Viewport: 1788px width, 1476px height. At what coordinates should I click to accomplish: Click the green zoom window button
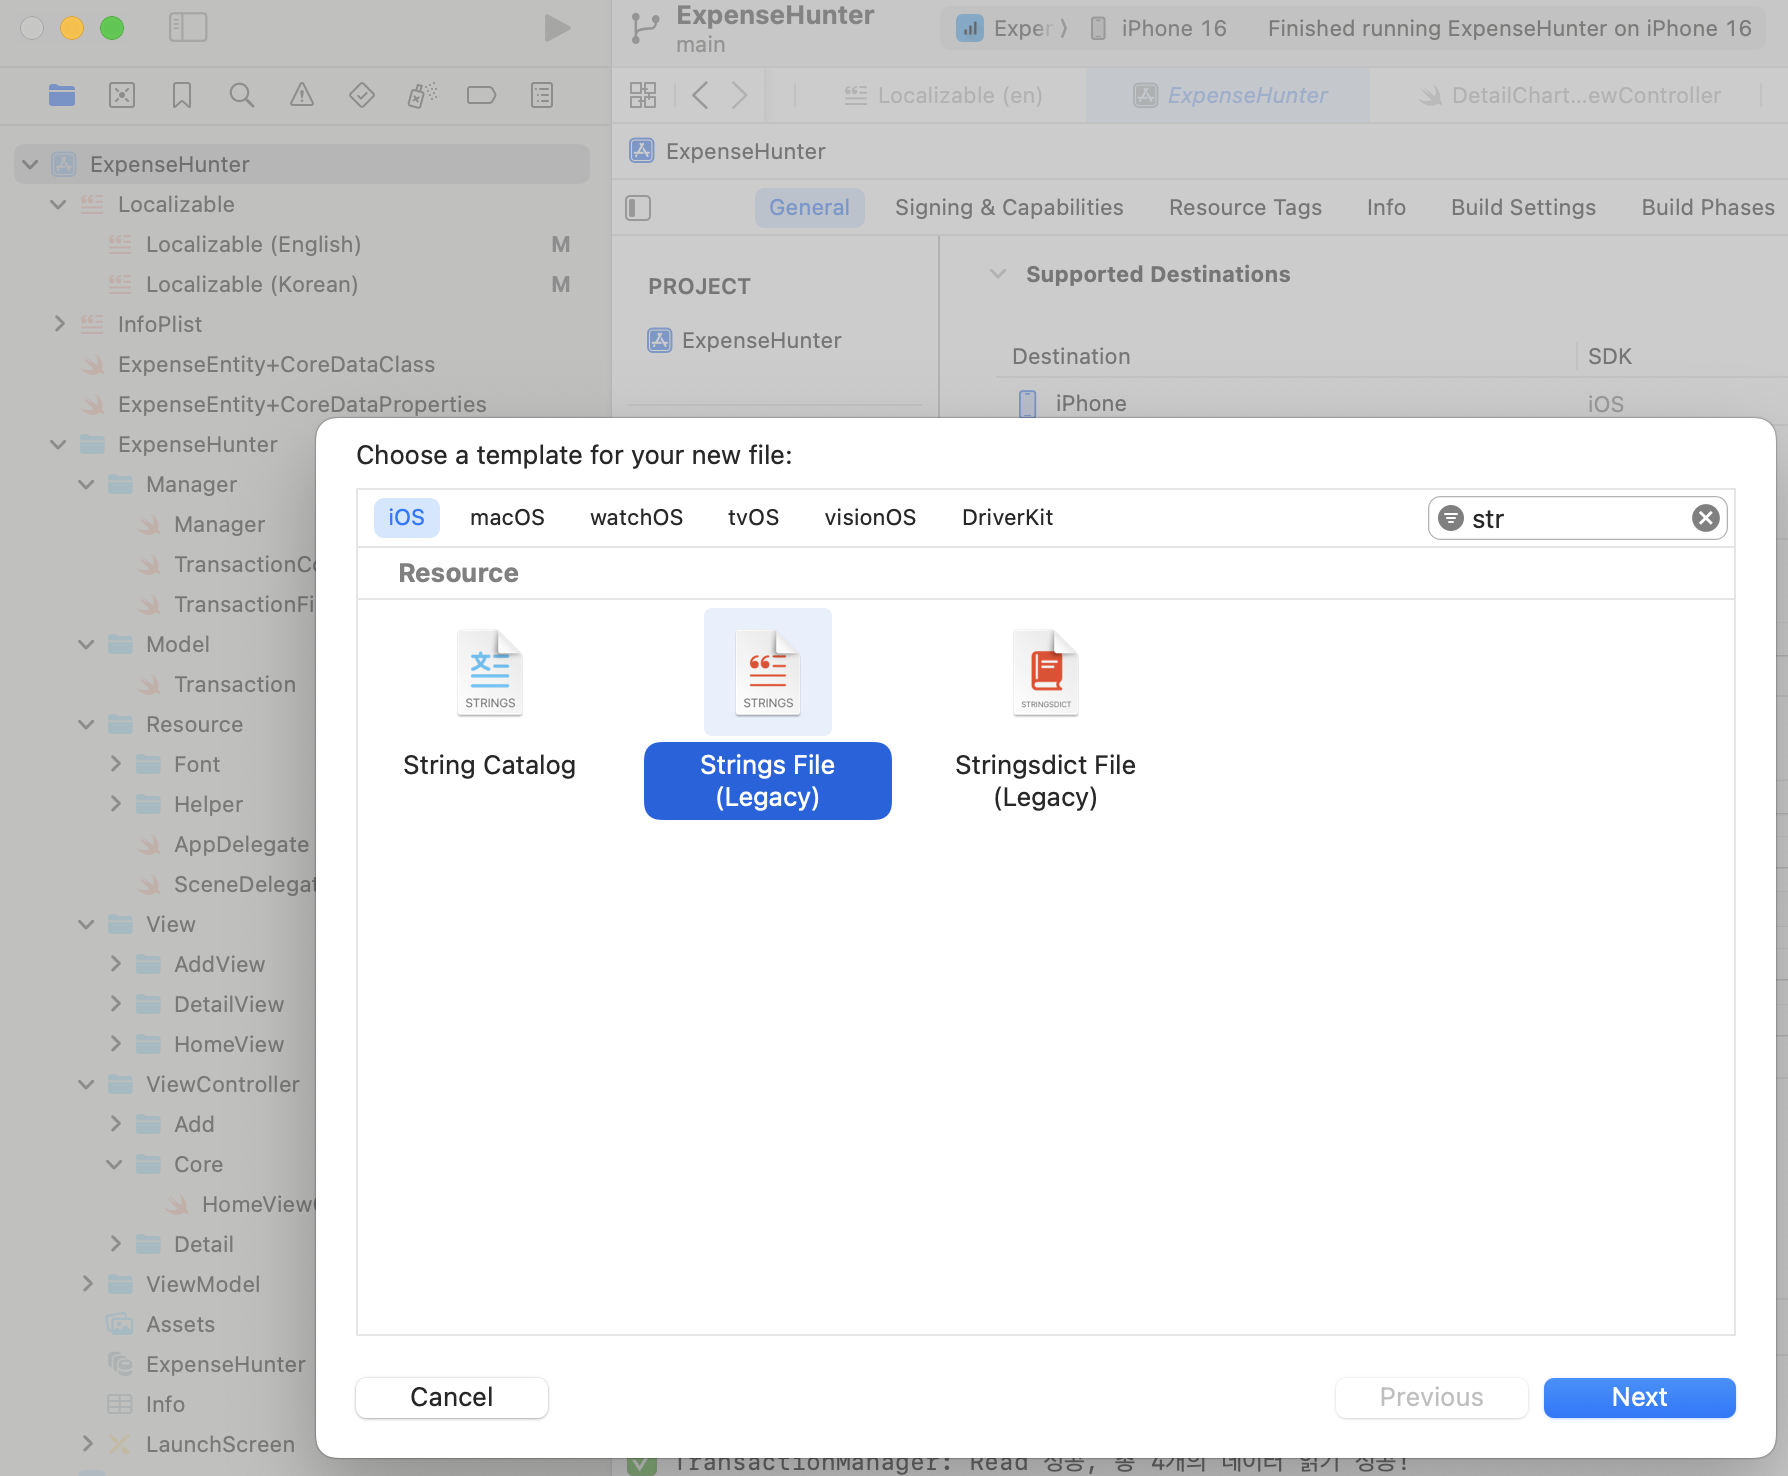pyautogui.click(x=112, y=28)
